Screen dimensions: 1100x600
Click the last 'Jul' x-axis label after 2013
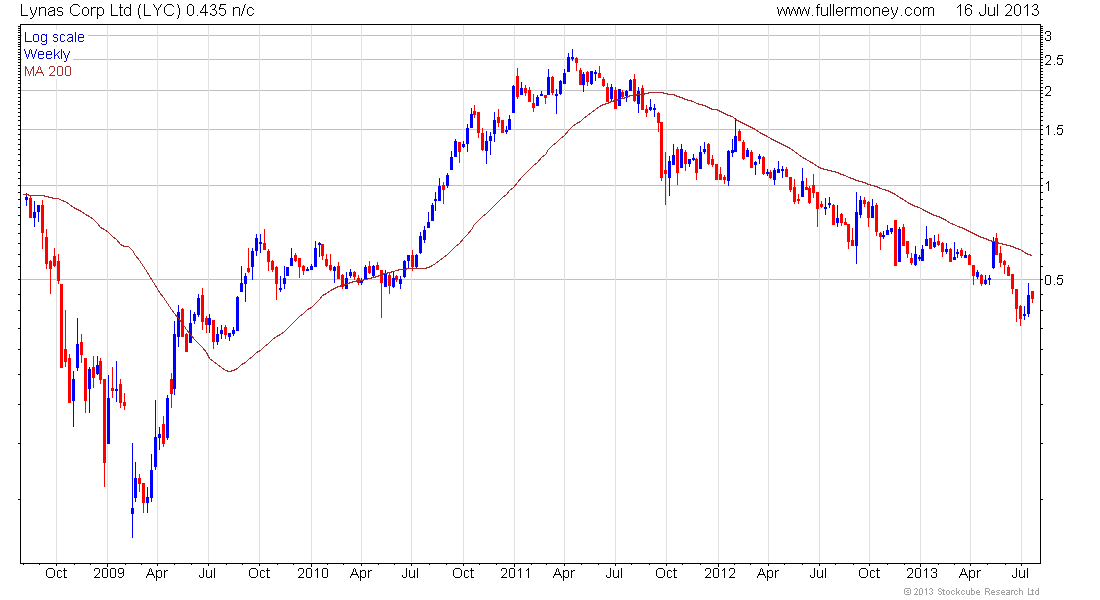pyautogui.click(x=1021, y=573)
